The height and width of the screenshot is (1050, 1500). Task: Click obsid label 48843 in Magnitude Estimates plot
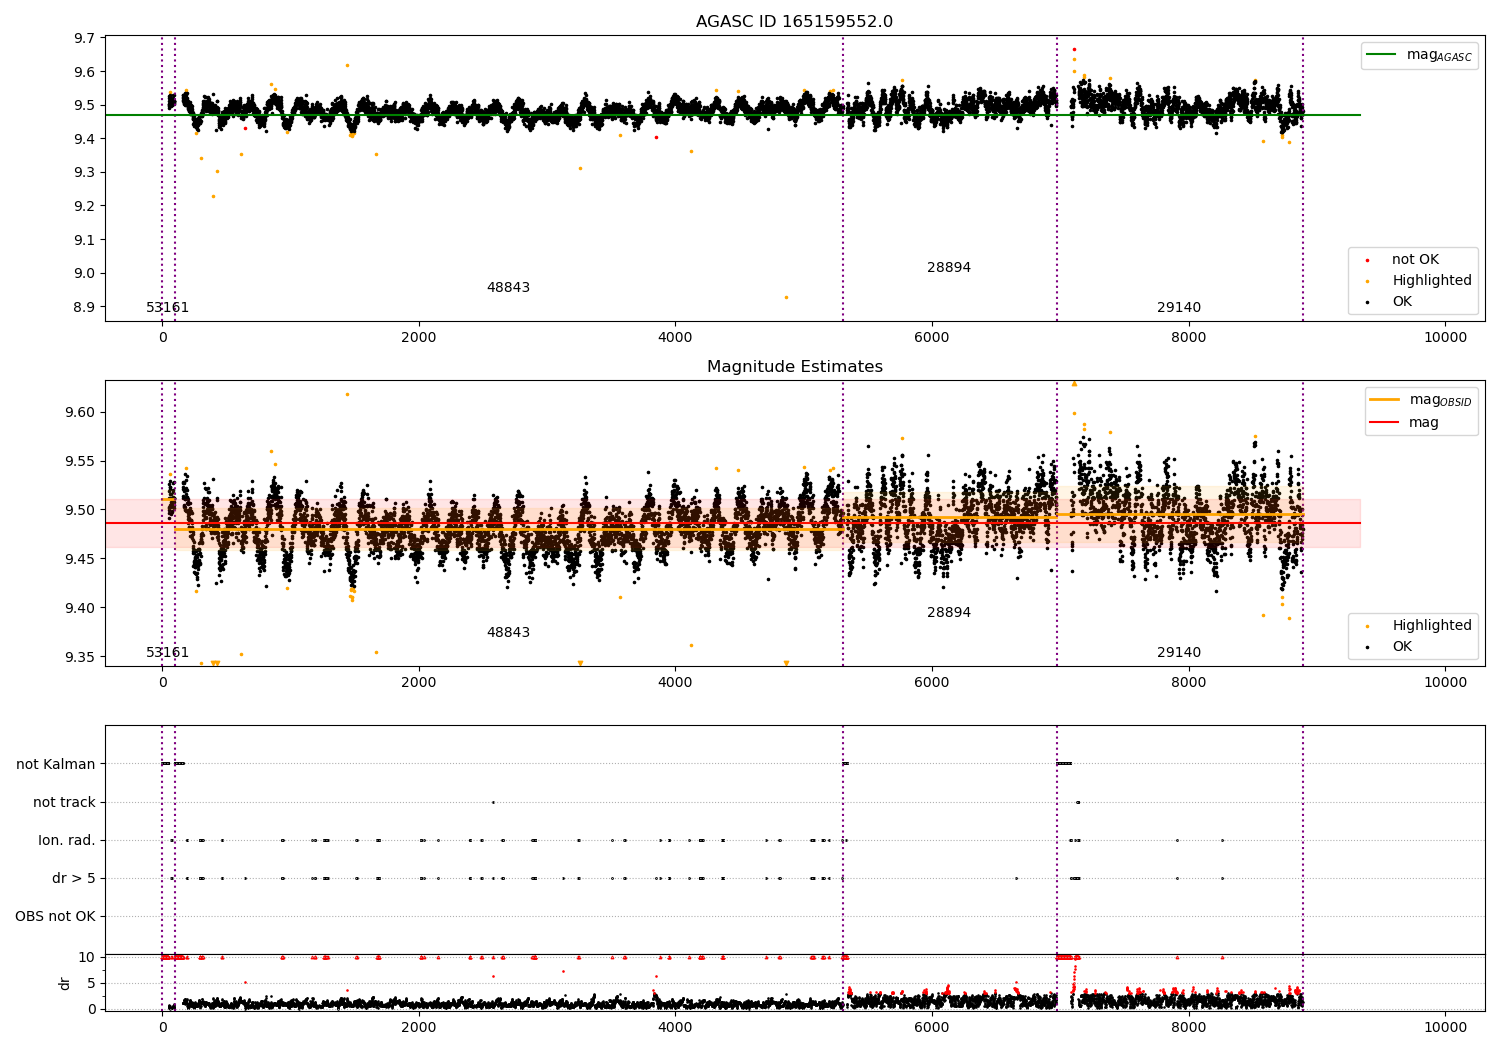coord(508,633)
